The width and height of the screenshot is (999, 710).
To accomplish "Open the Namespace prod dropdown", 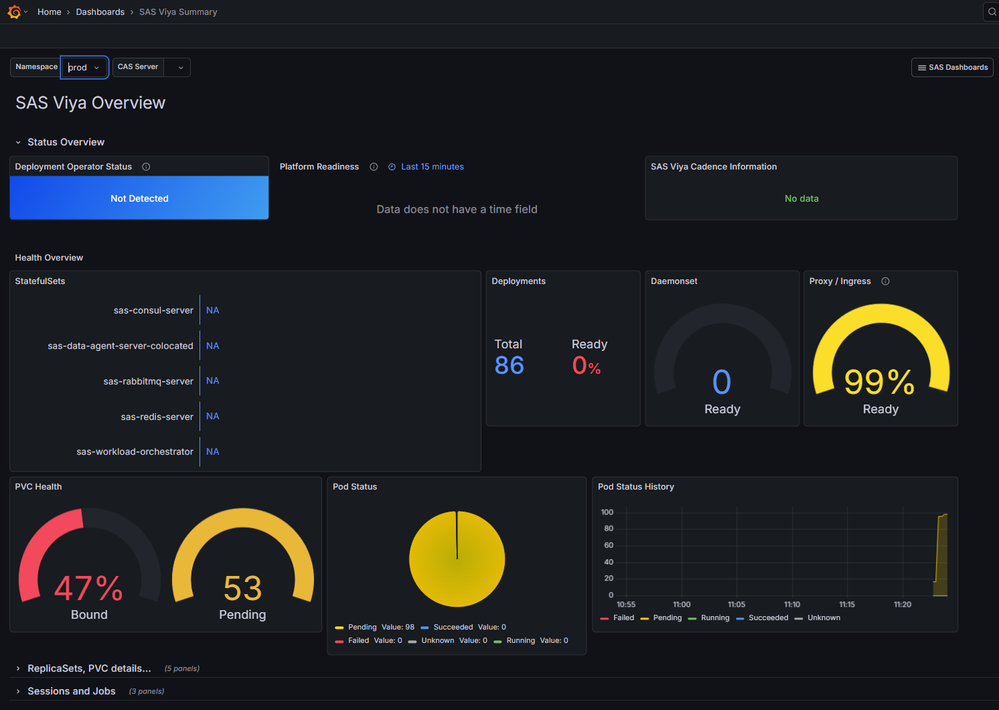I will [84, 68].
